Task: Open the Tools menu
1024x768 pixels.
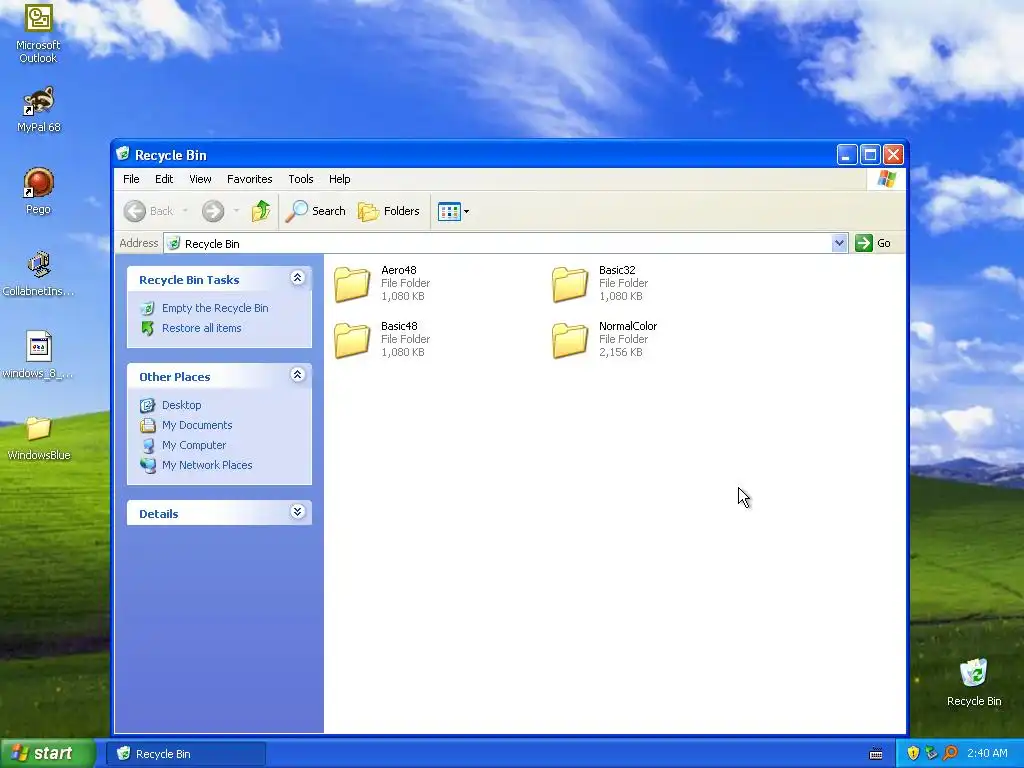Action: point(301,179)
